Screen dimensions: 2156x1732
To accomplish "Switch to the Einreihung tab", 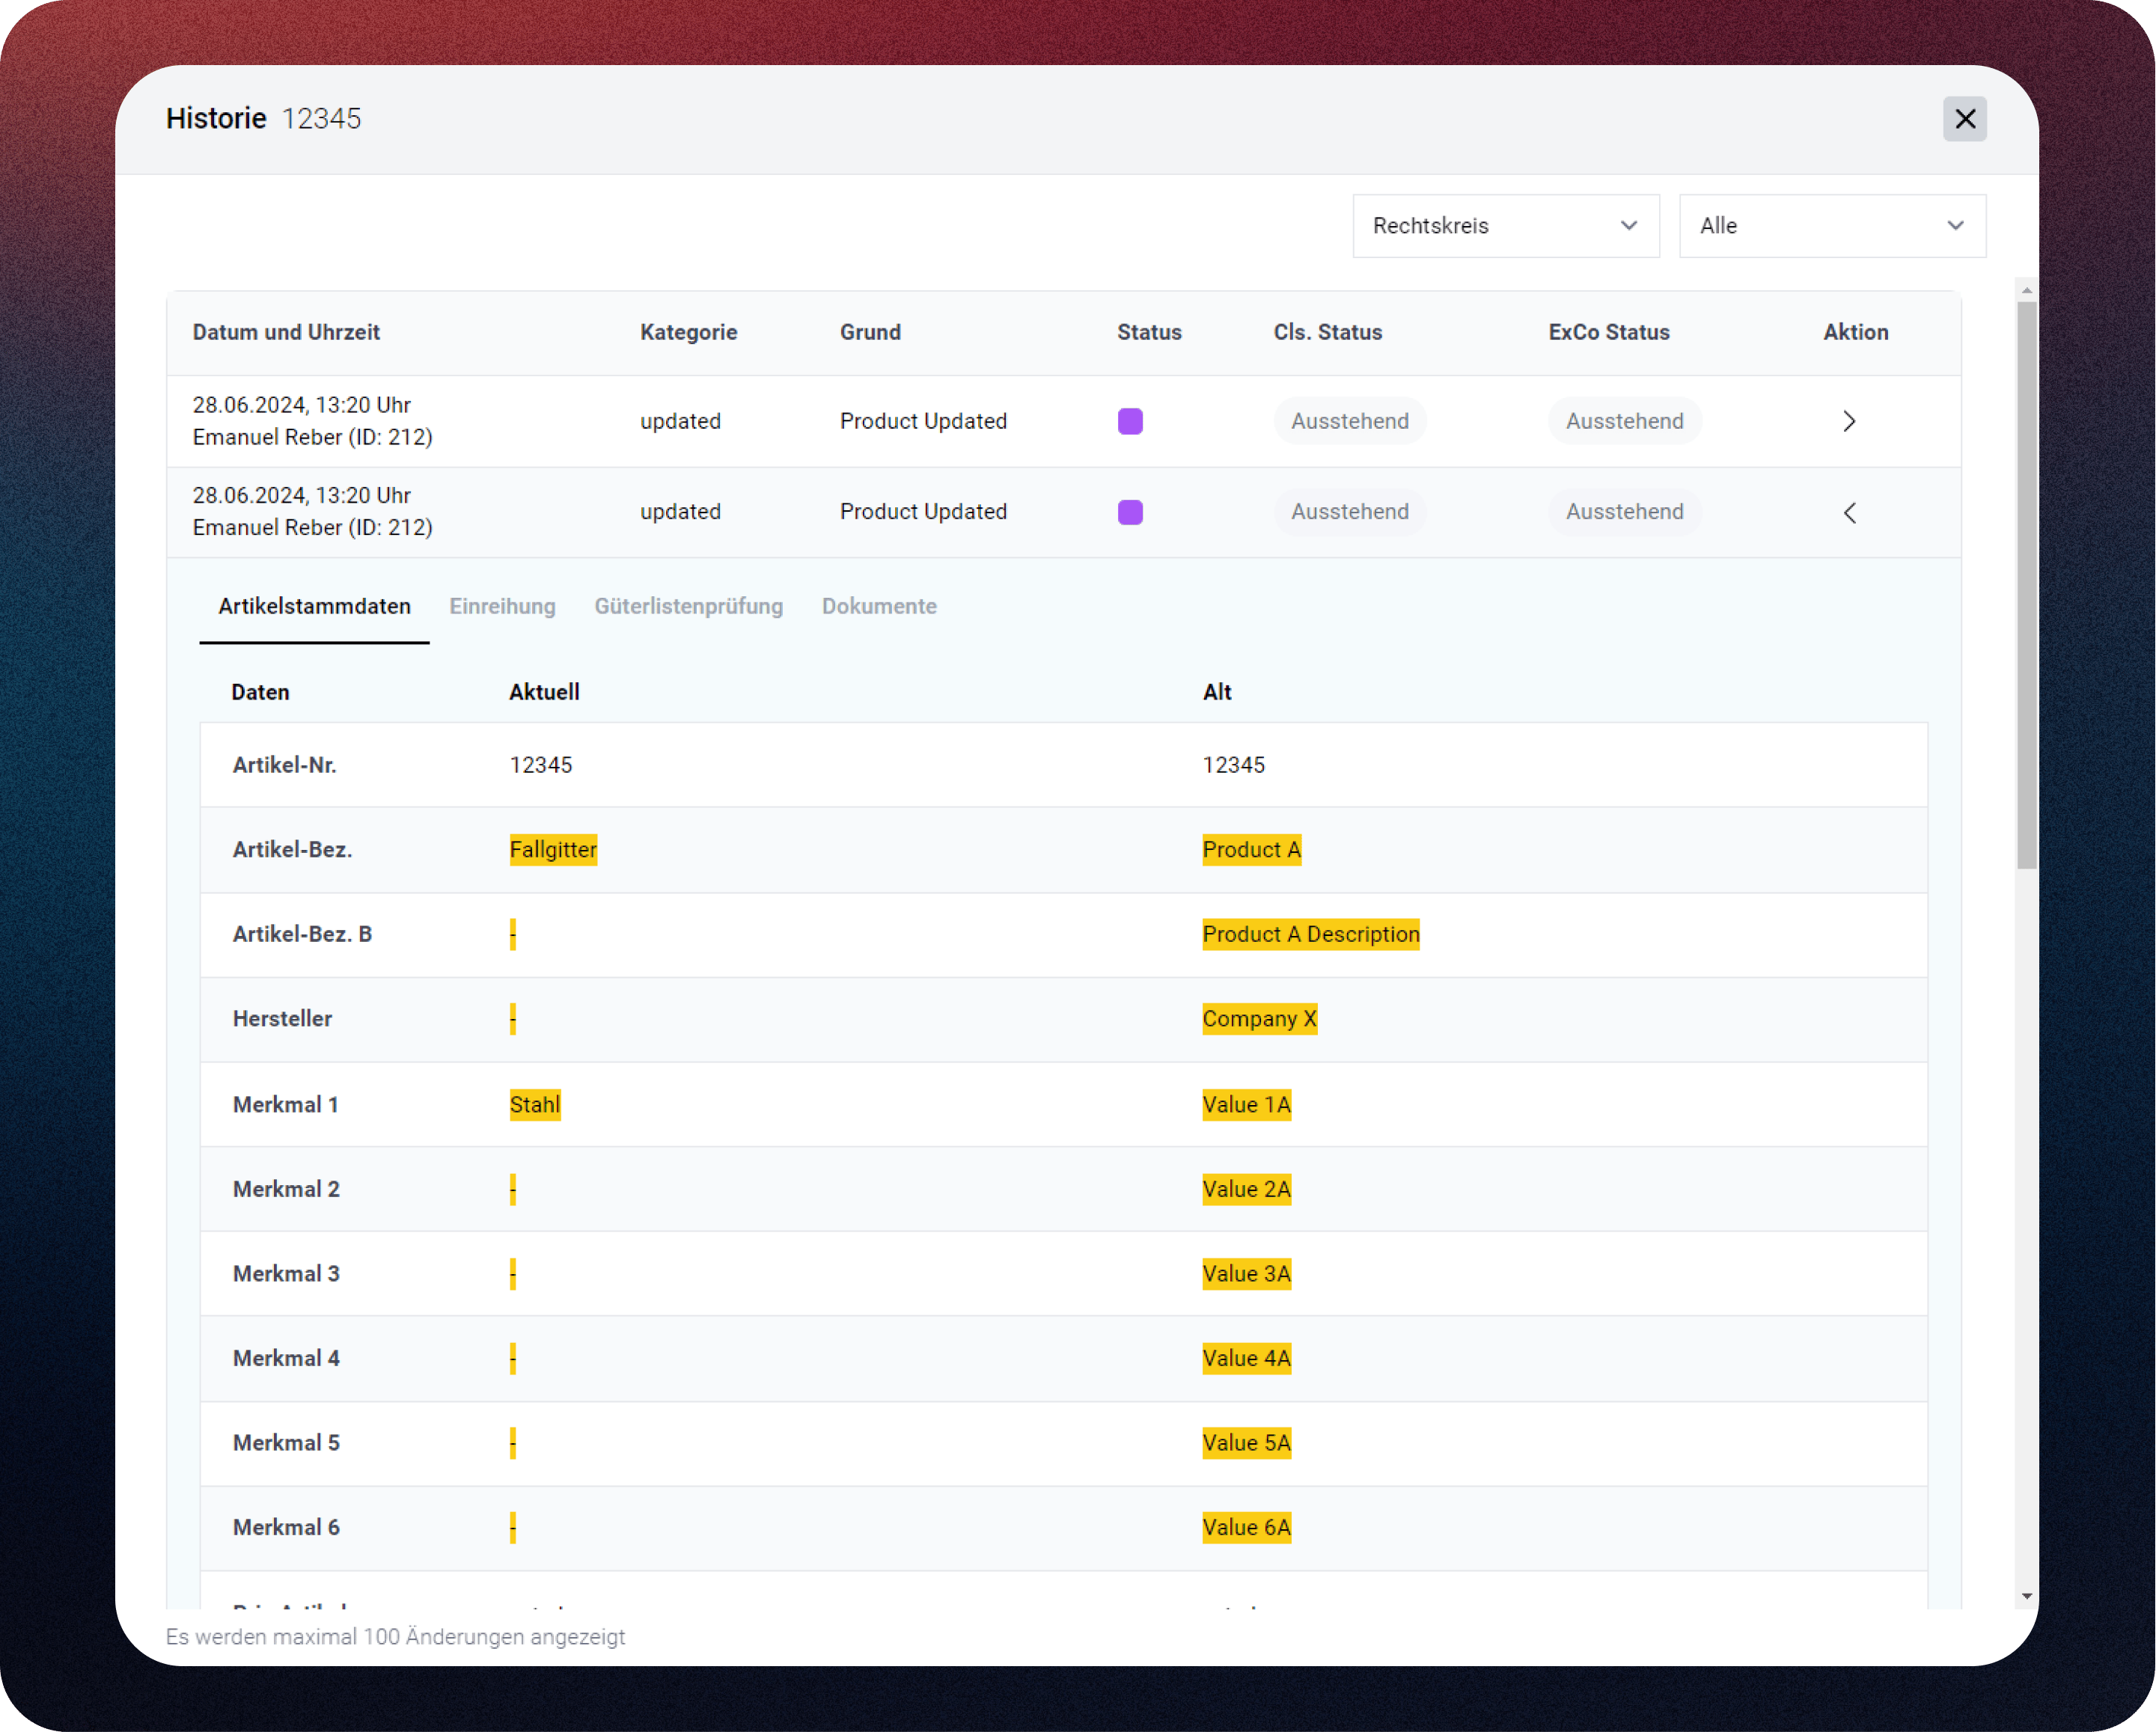I will (x=502, y=606).
